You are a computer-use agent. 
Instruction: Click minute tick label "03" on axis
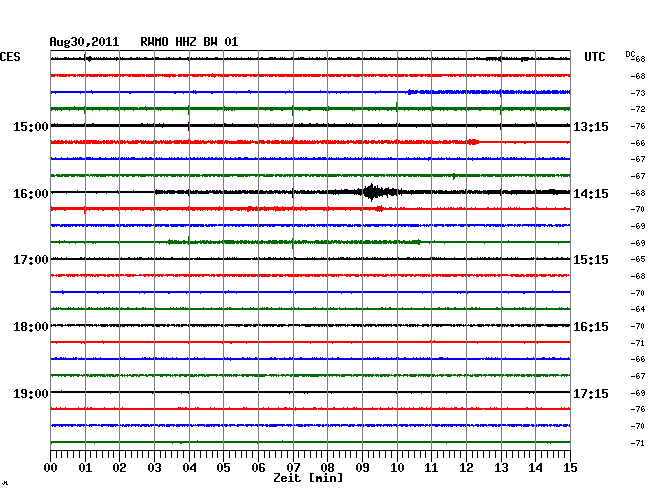154,467
